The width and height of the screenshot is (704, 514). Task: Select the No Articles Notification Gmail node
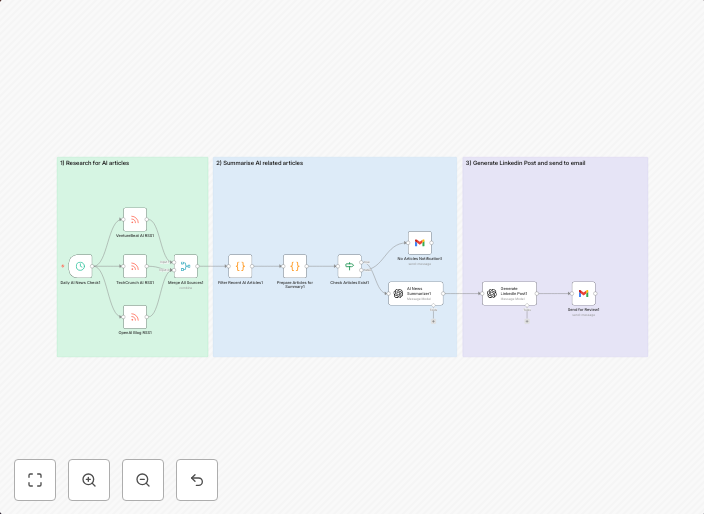click(420, 243)
